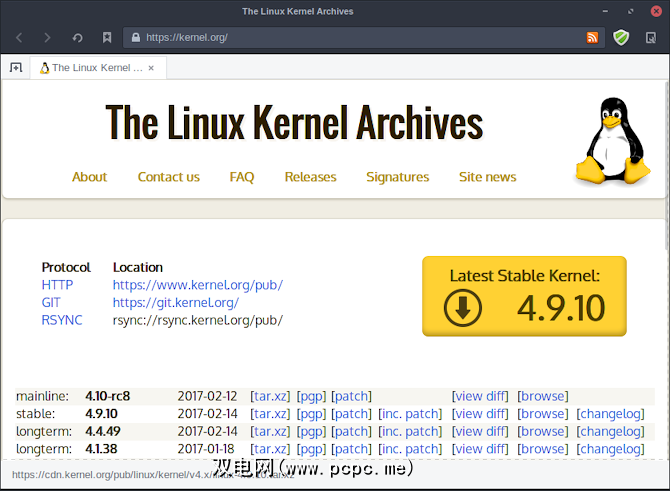Click the bold 4.1.38 version number
The image size is (670, 491).
click(x=101, y=449)
